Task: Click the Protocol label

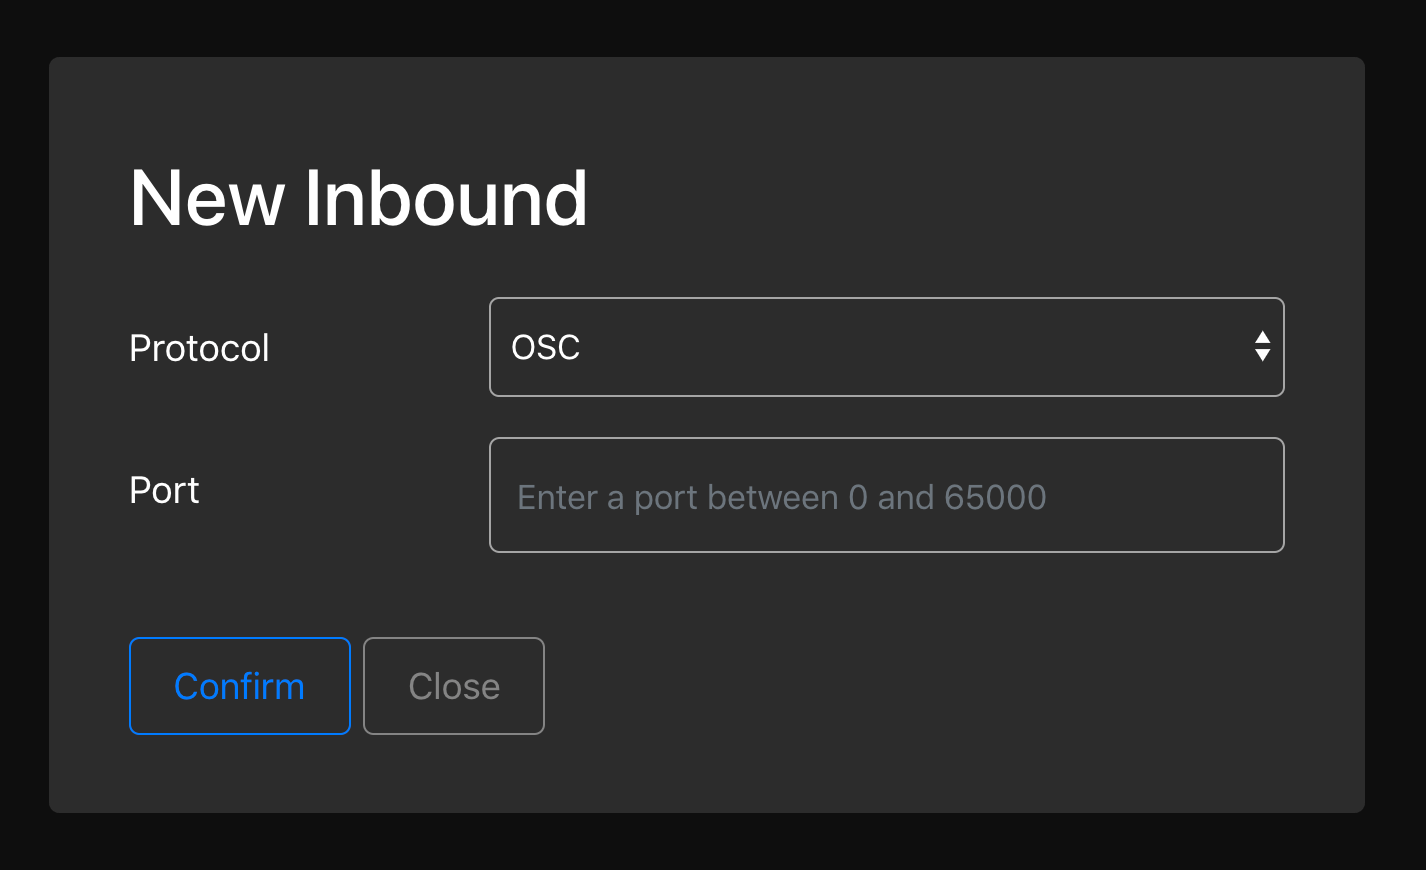Action: (199, 348)
